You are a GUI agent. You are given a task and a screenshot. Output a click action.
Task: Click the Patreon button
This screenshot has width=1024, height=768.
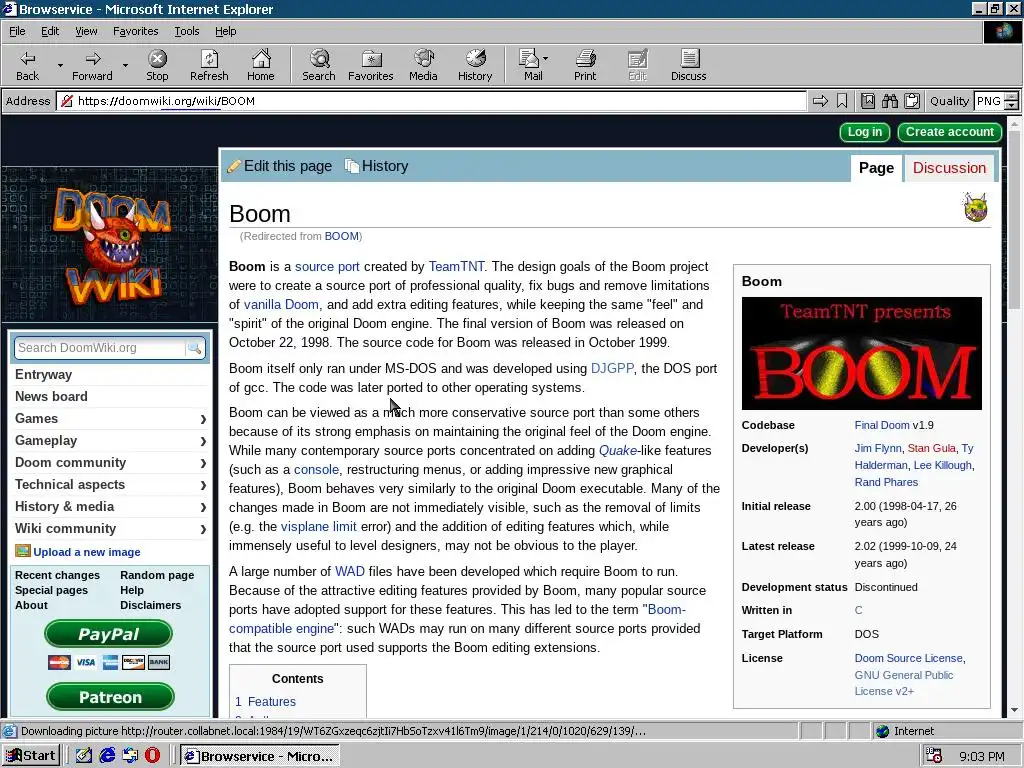(x=110, y=697)
